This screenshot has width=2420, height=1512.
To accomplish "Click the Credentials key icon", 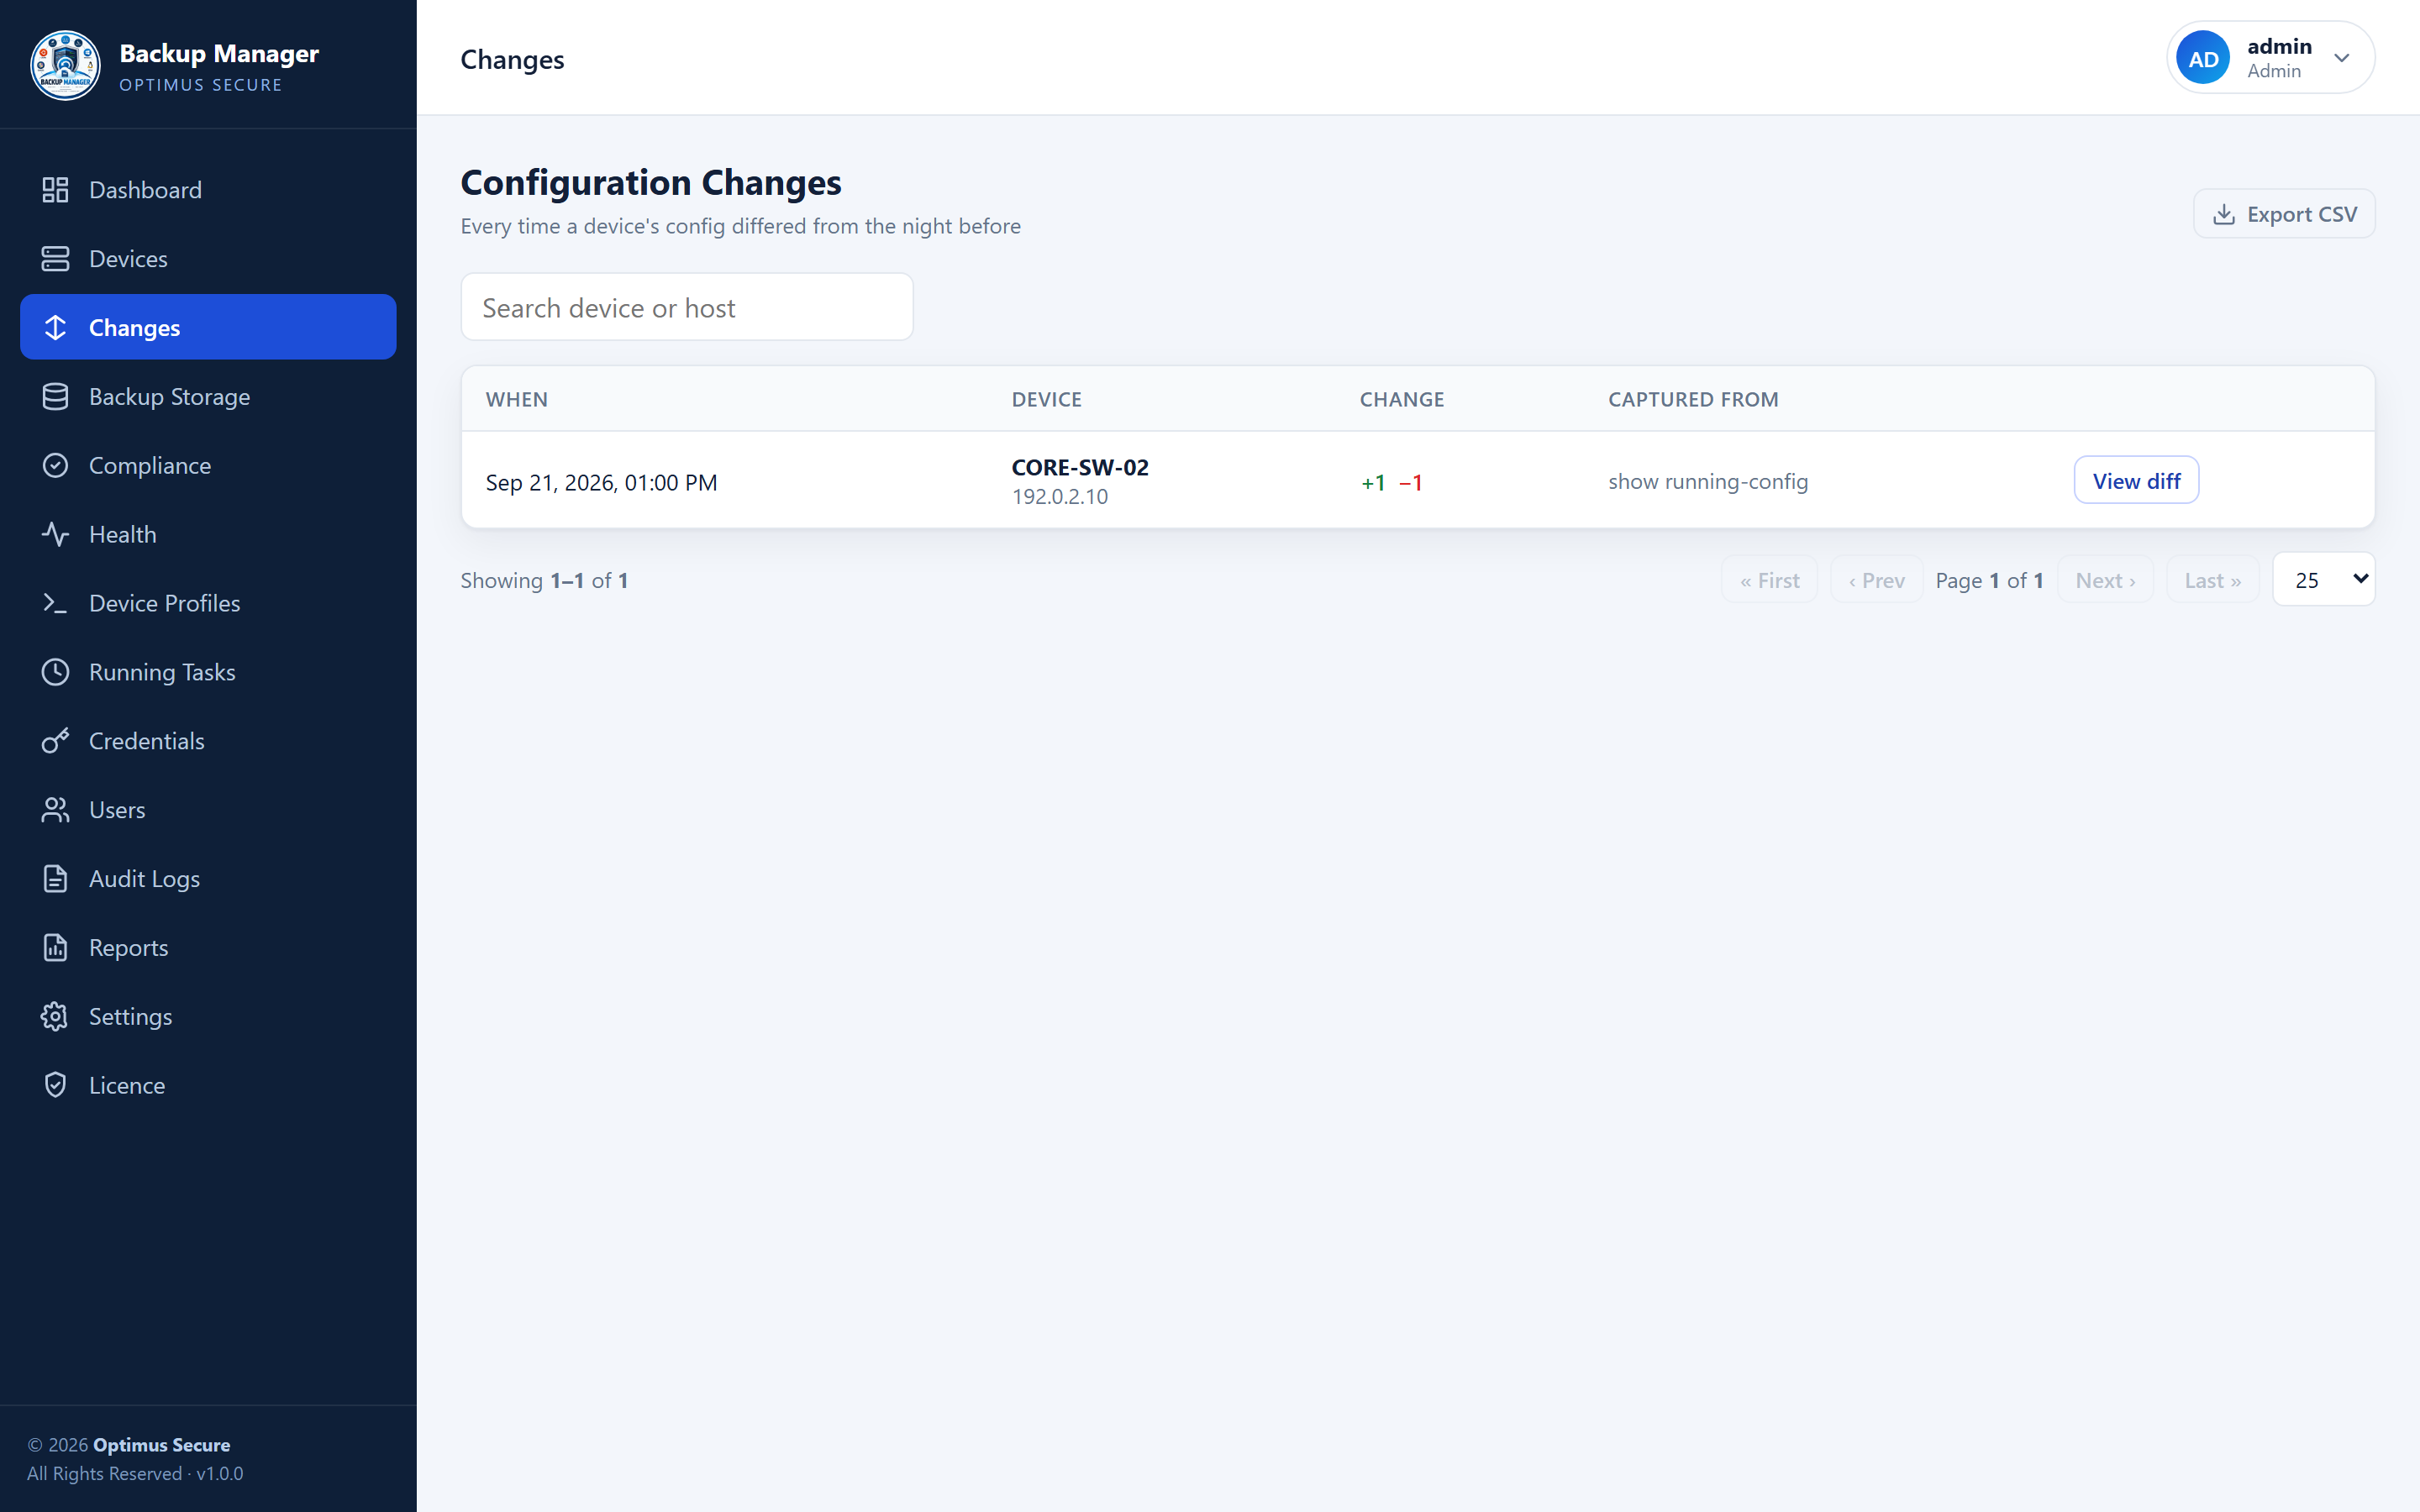I will [x=55, y=741].
